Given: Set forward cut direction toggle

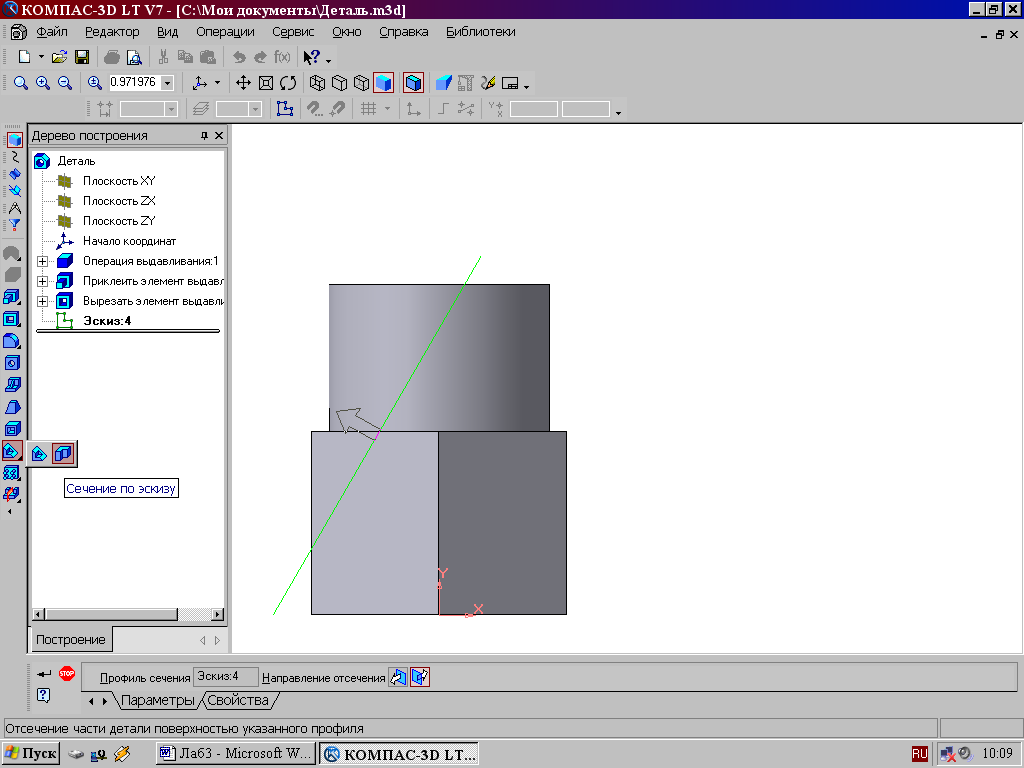Looking at the screenshot, I should [x=398, y=677].
